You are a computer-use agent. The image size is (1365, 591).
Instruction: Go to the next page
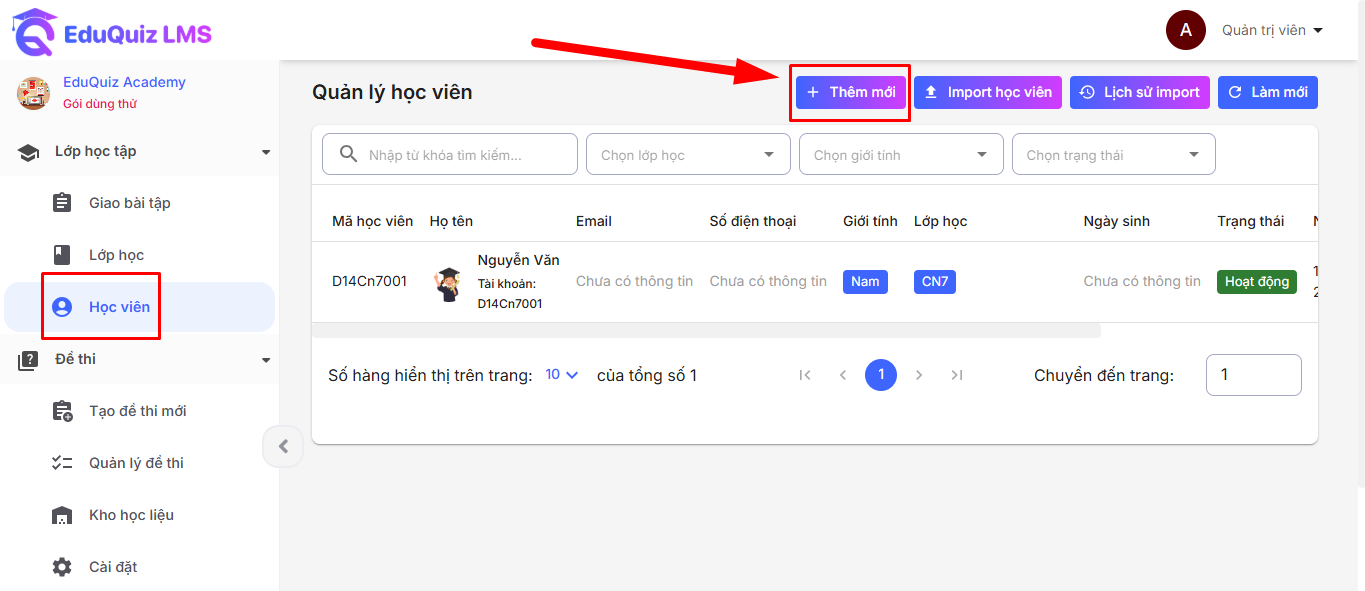(x=919, y=375)
